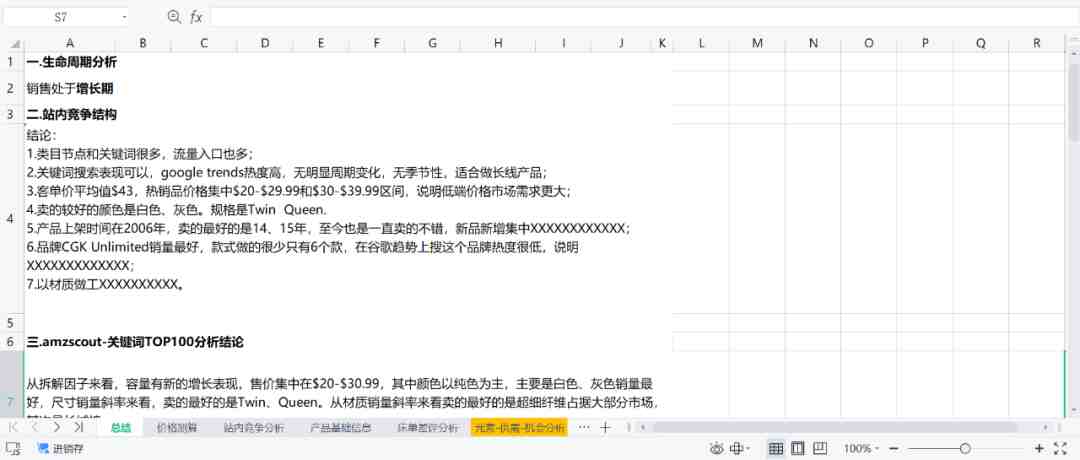Add a new sheet with plus button
The width and height of the screenshot is (1080, 460).
point(605,428)
